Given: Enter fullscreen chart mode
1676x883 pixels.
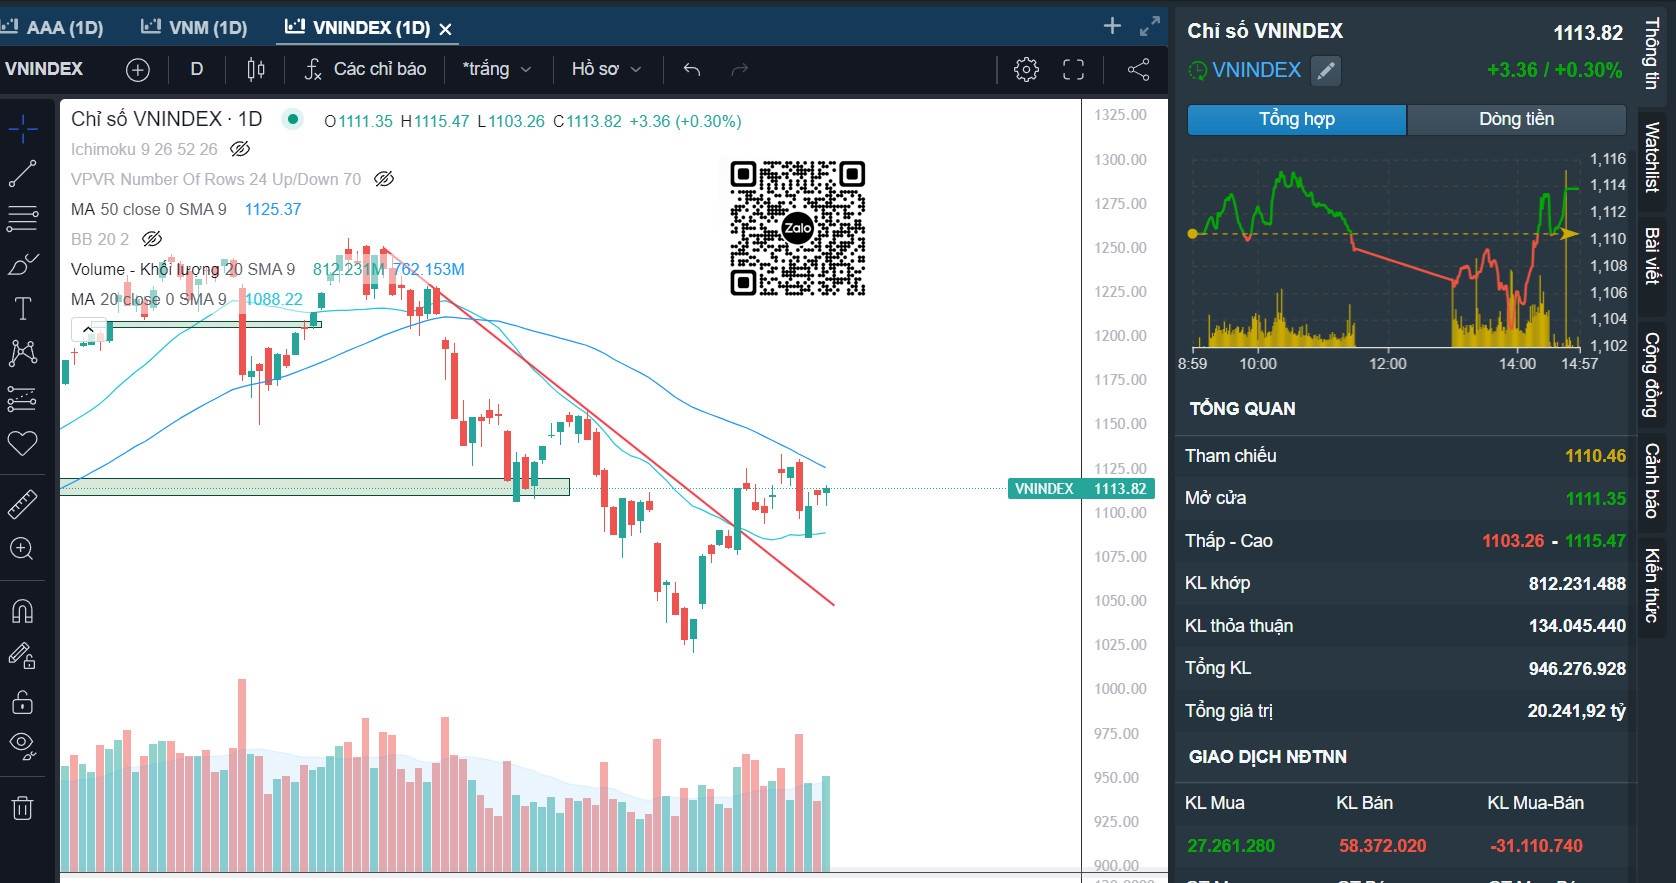Looking at the screenshot, I should tap(1073, 69).
